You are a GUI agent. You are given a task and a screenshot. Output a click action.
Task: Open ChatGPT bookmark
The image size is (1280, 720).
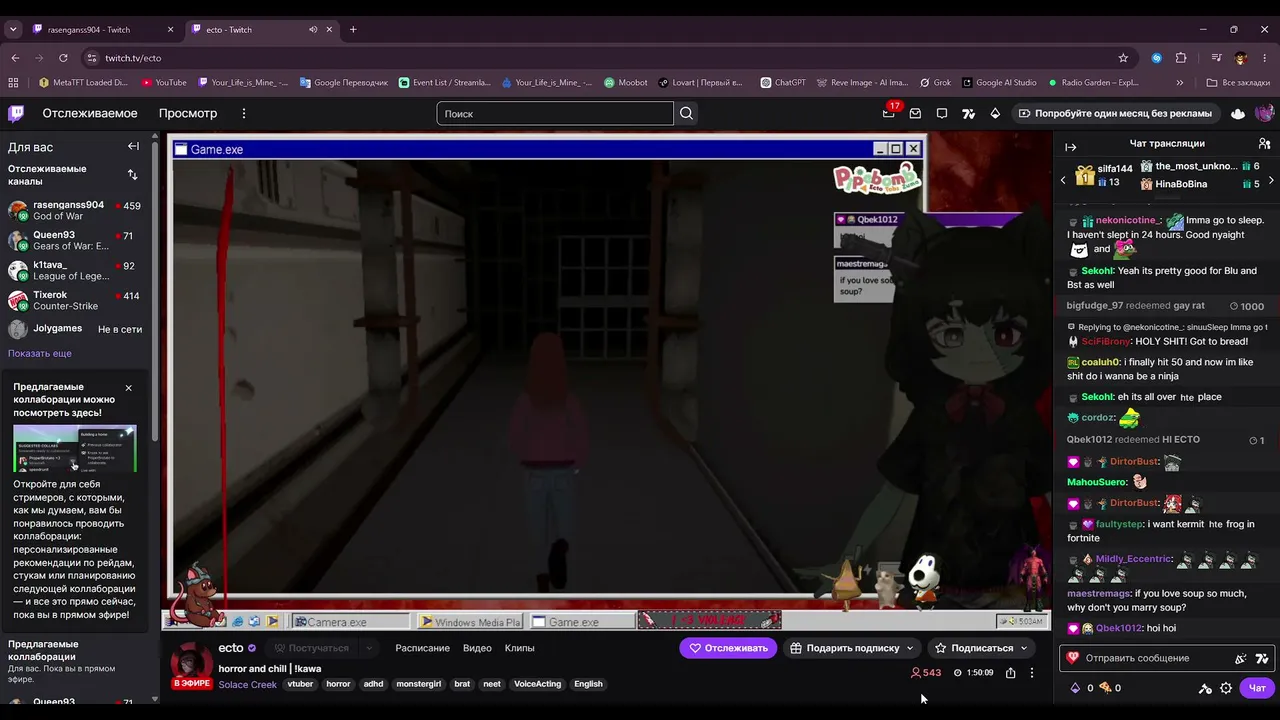(x=783, y=83)
